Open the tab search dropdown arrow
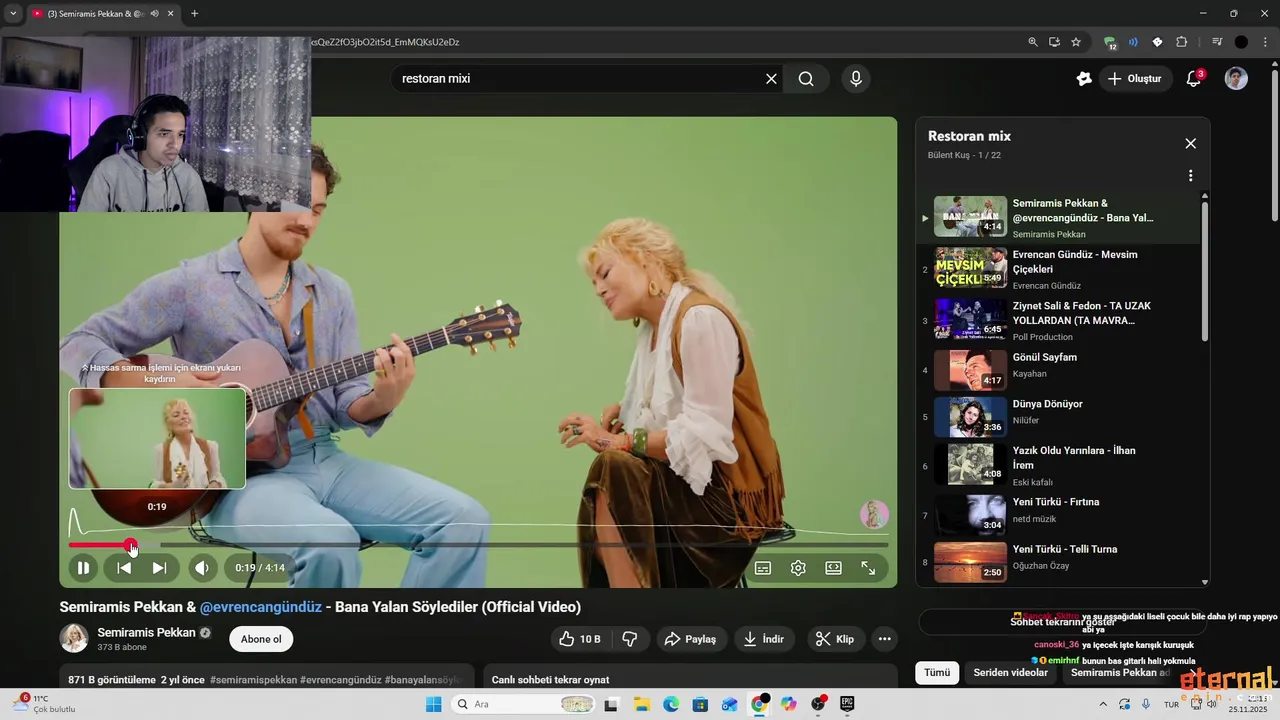This screenshot has height=720, width=1280. coord(13,13)
